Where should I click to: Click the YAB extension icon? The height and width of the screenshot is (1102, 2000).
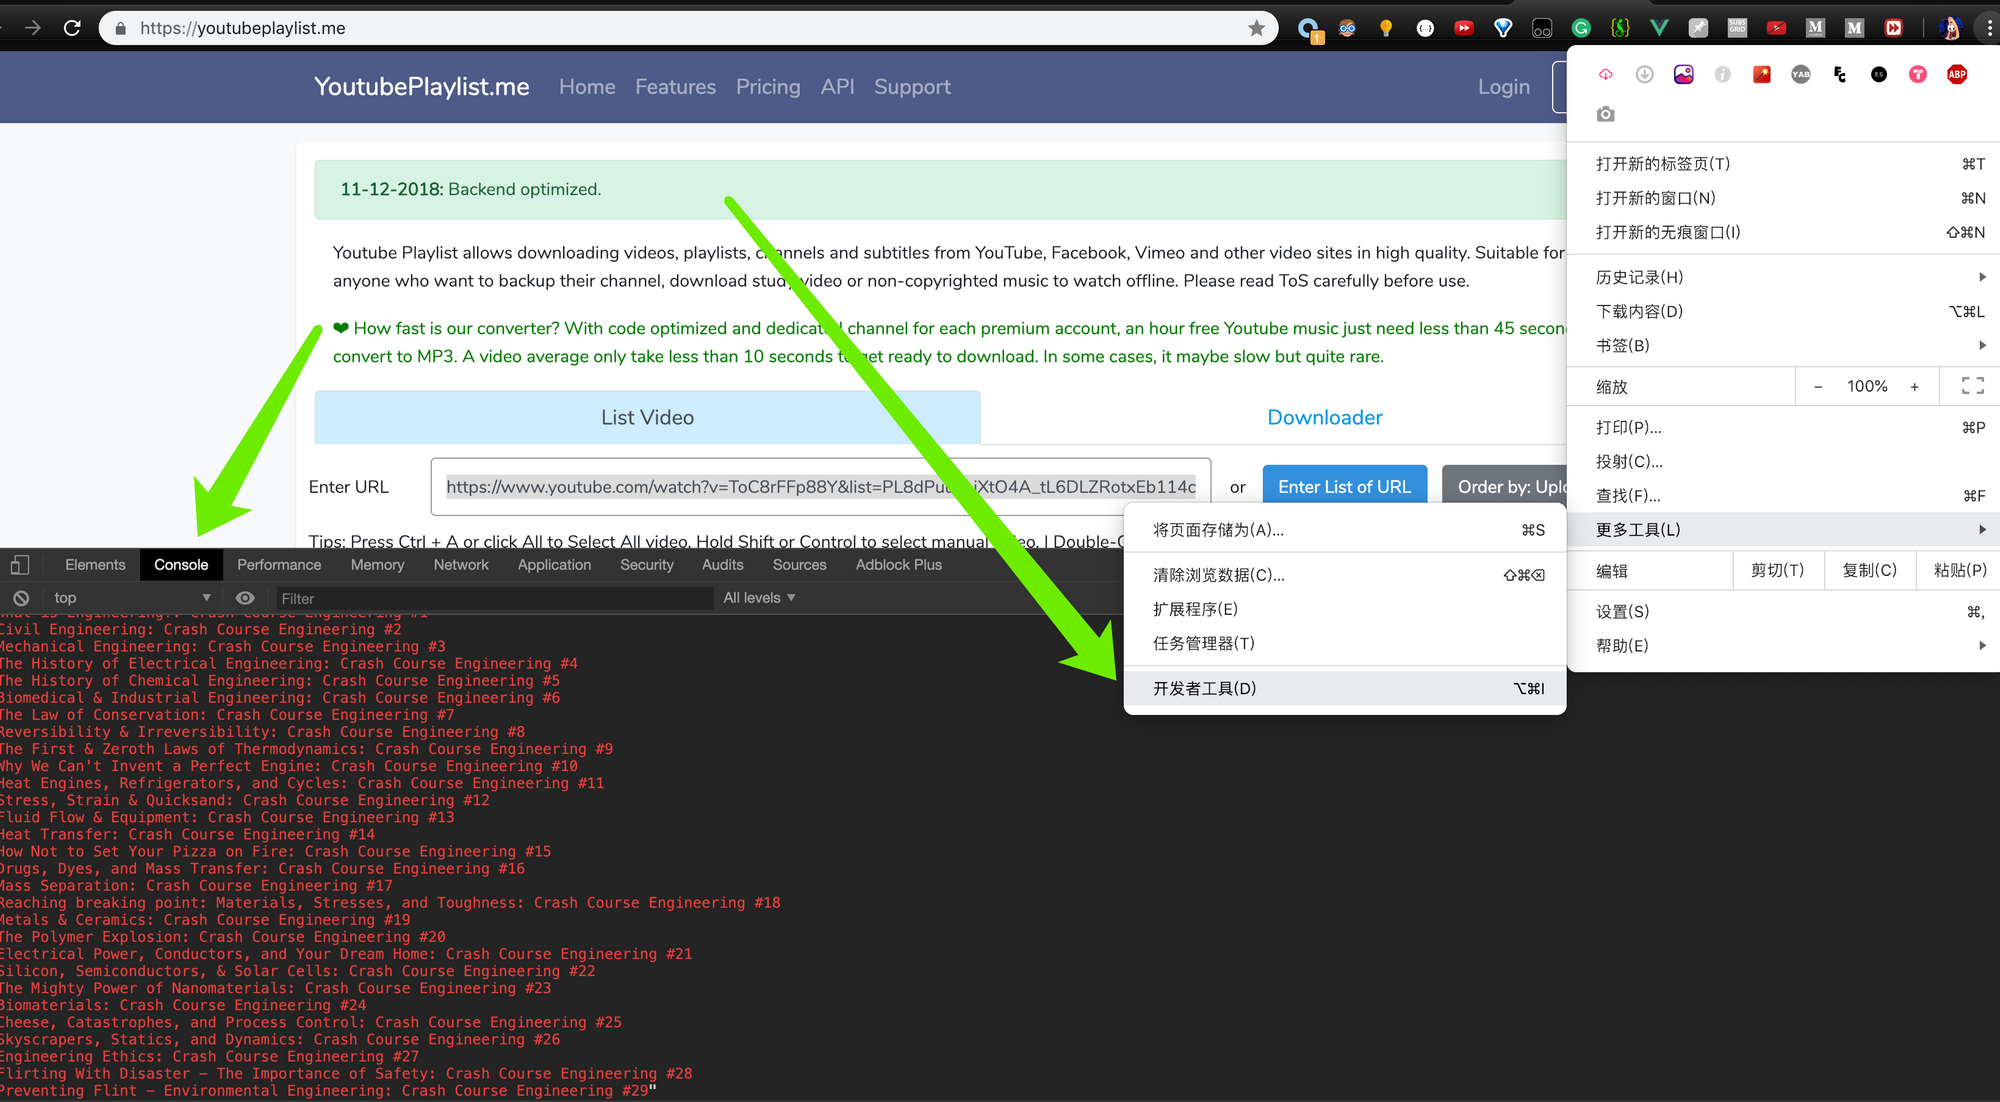click(1800, 74)
